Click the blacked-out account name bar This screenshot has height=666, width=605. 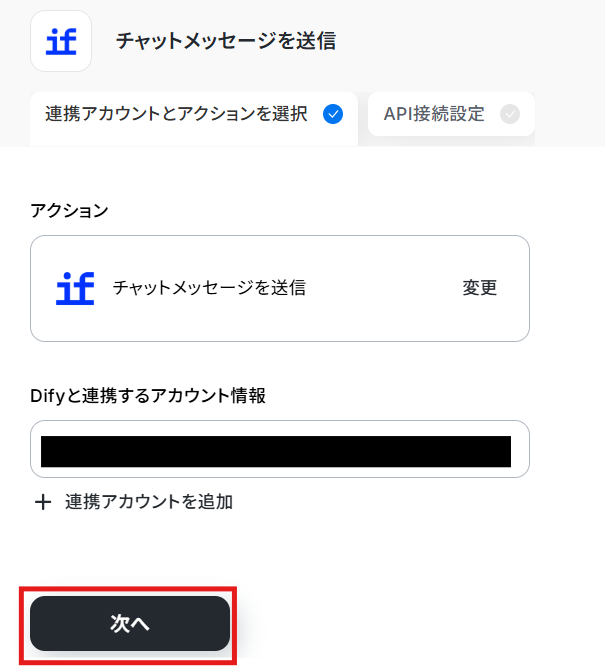pos(276,452)
